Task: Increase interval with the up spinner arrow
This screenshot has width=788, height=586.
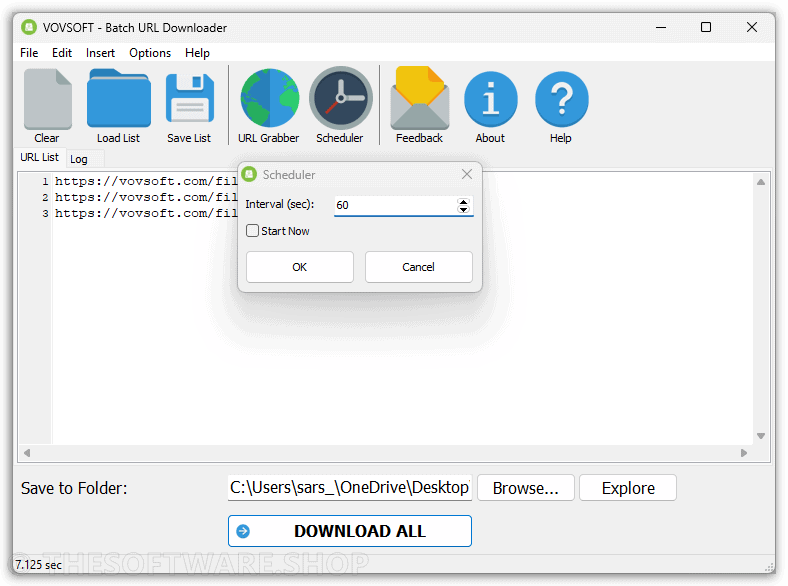Action: point(463,202)
